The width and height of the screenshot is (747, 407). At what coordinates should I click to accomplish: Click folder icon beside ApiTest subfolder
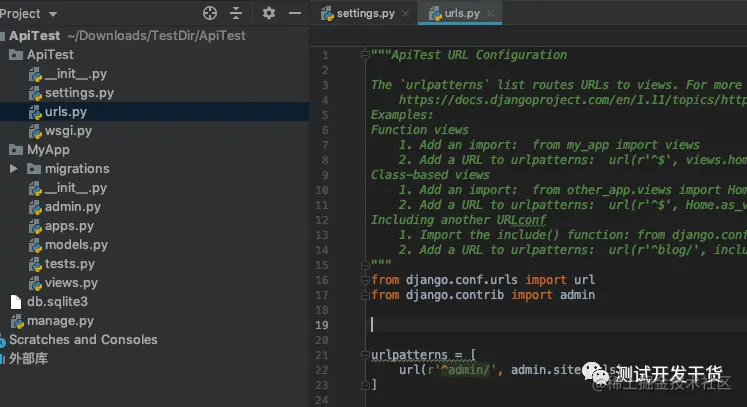[16, 55]
